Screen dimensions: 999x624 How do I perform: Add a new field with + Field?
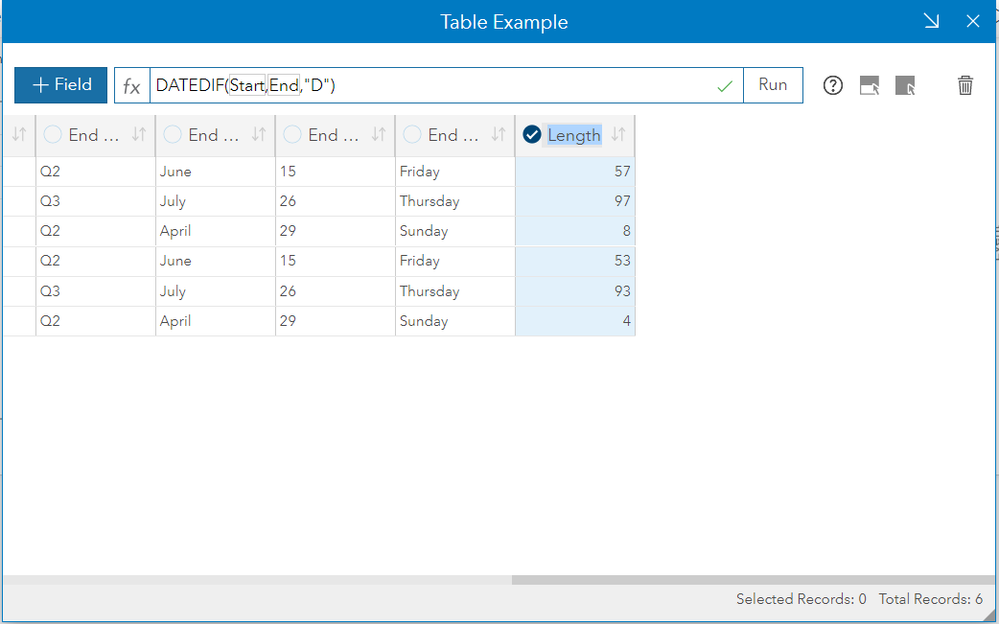(x=61, y=85)
